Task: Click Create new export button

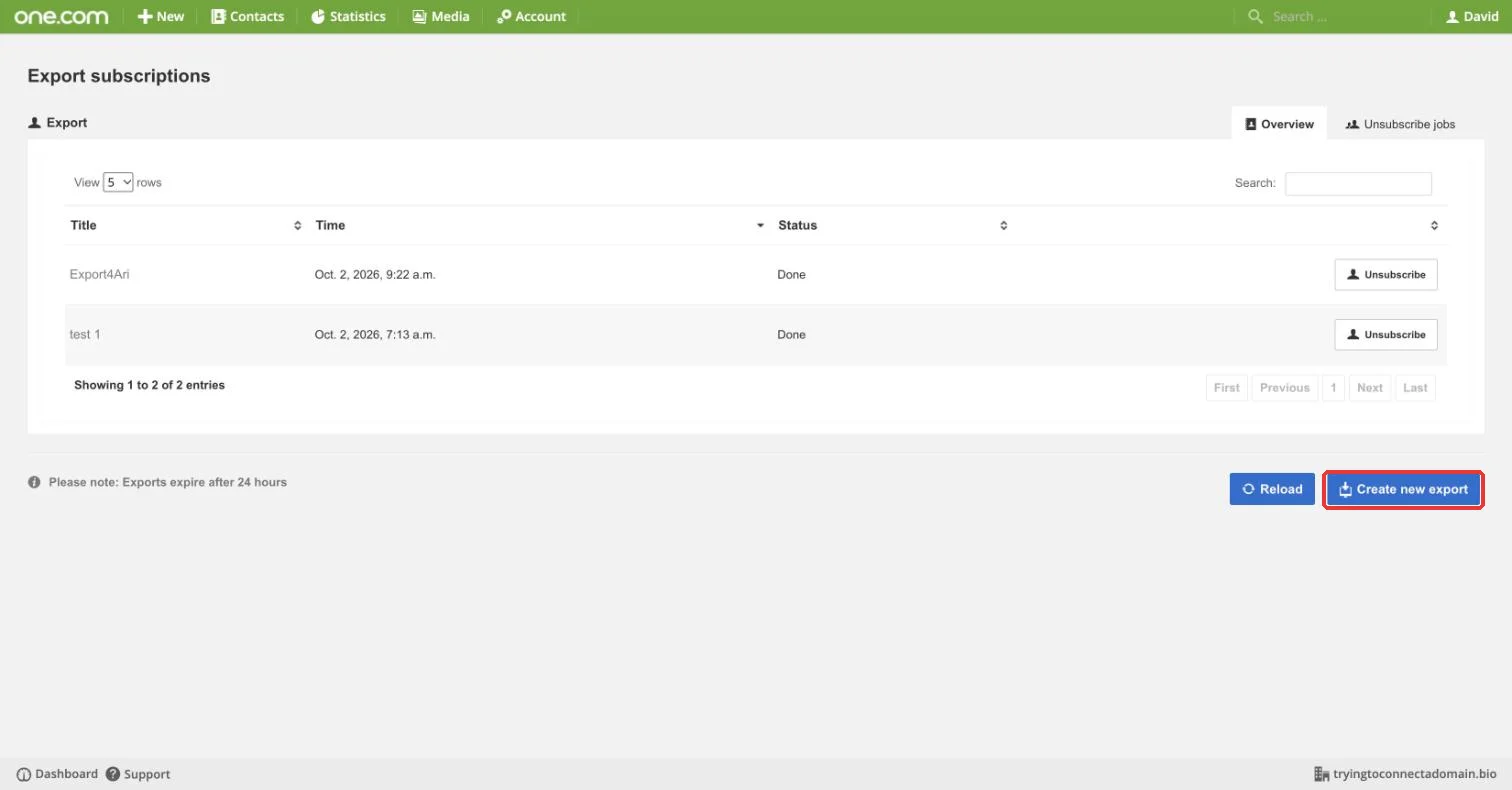Action: 1403,489
